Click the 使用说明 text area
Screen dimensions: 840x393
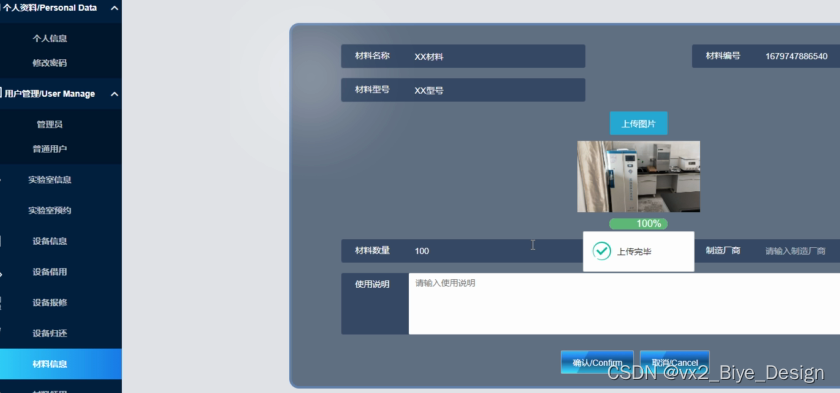624,304
